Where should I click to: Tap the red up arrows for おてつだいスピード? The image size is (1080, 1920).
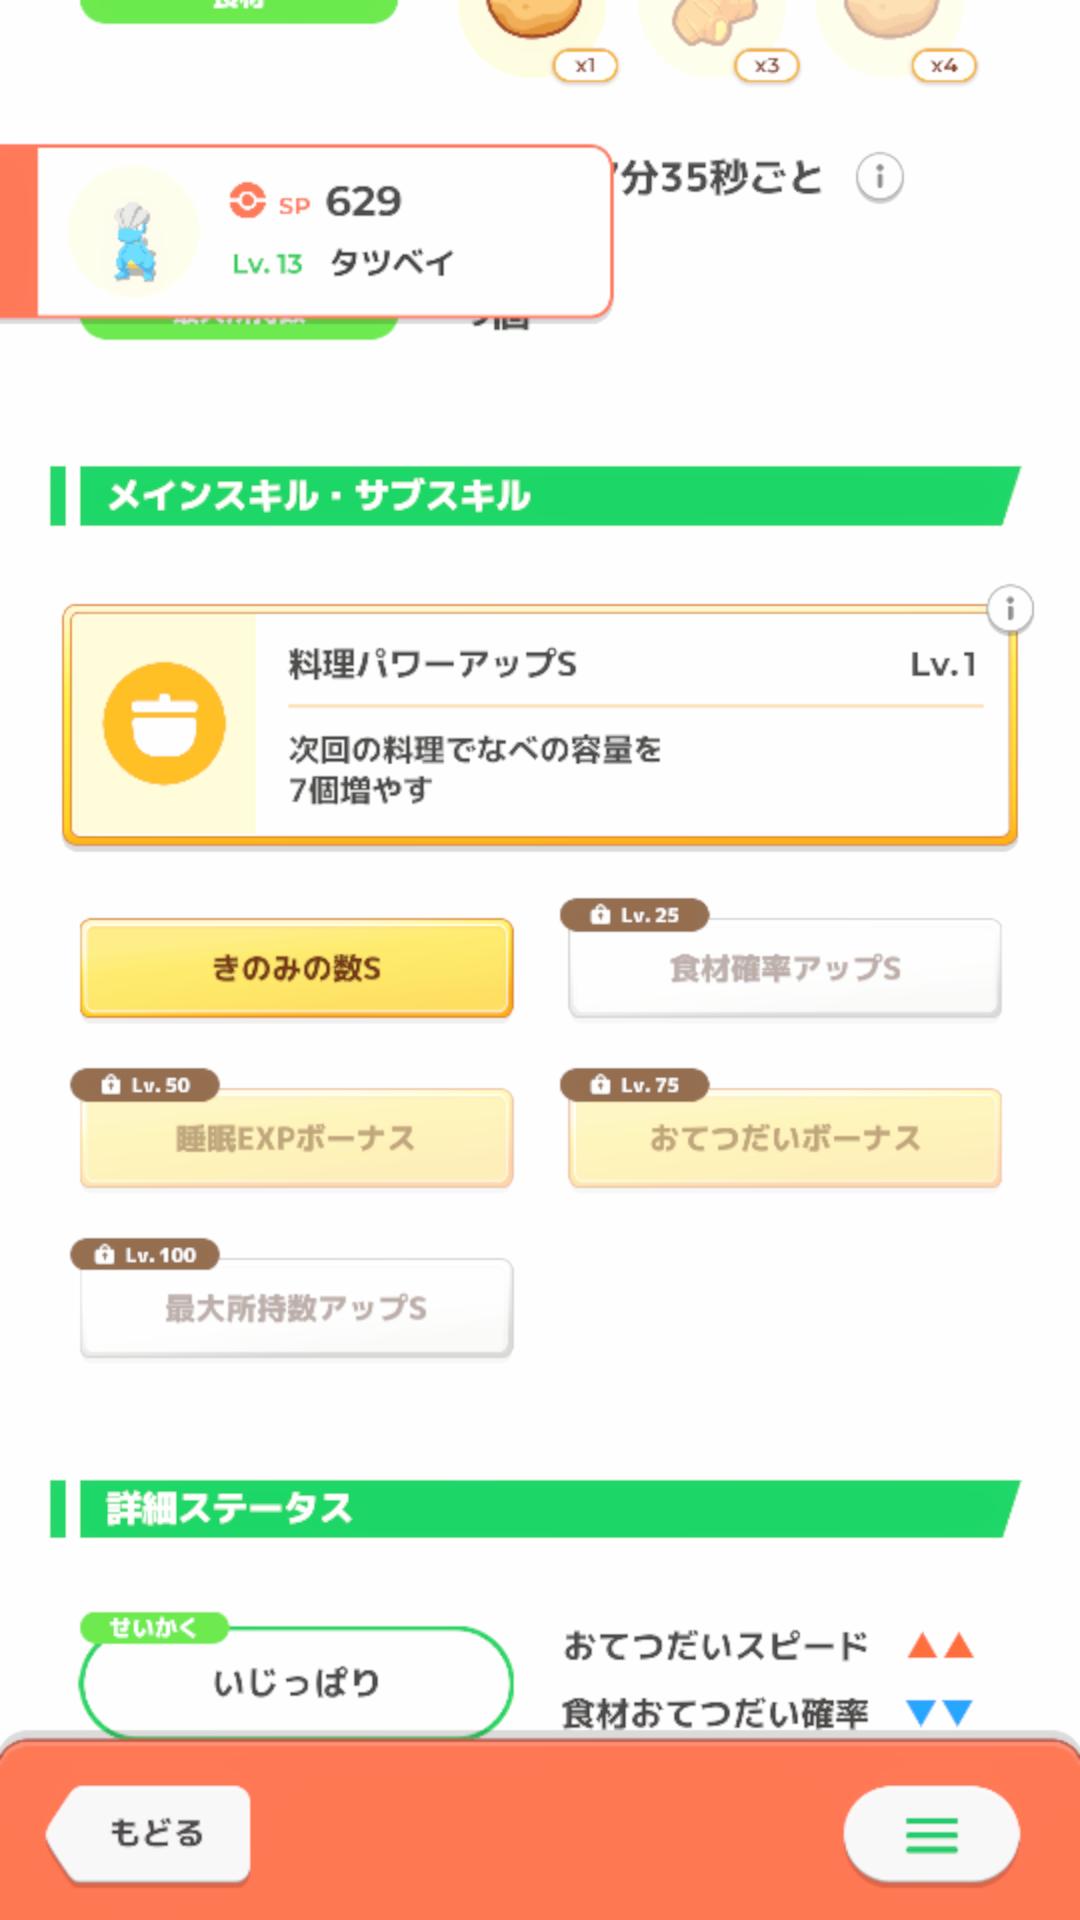coord(940,1646)
